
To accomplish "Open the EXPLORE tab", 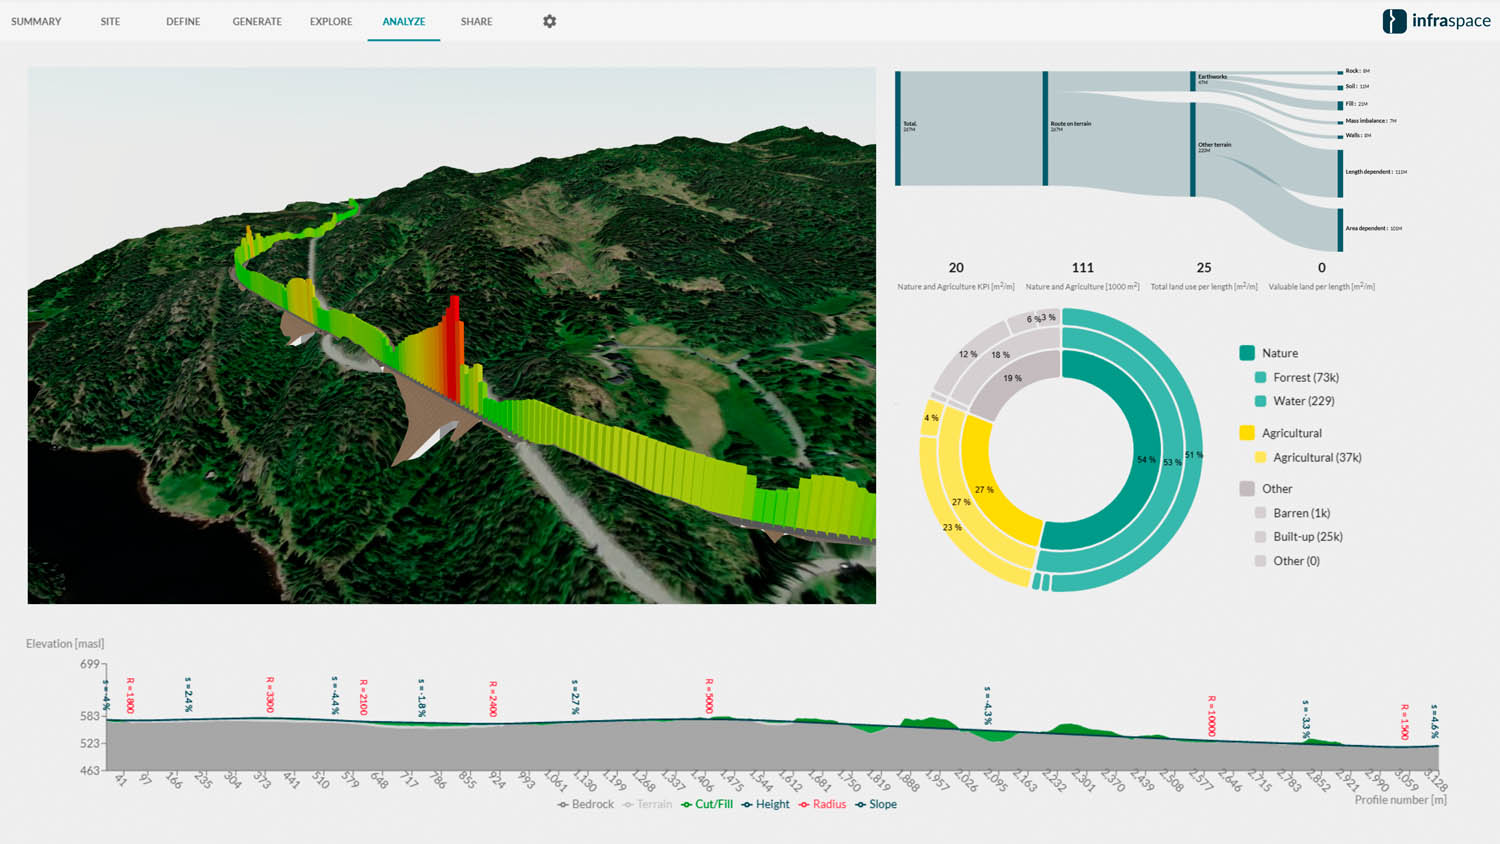I will click(x=331, y=21).
